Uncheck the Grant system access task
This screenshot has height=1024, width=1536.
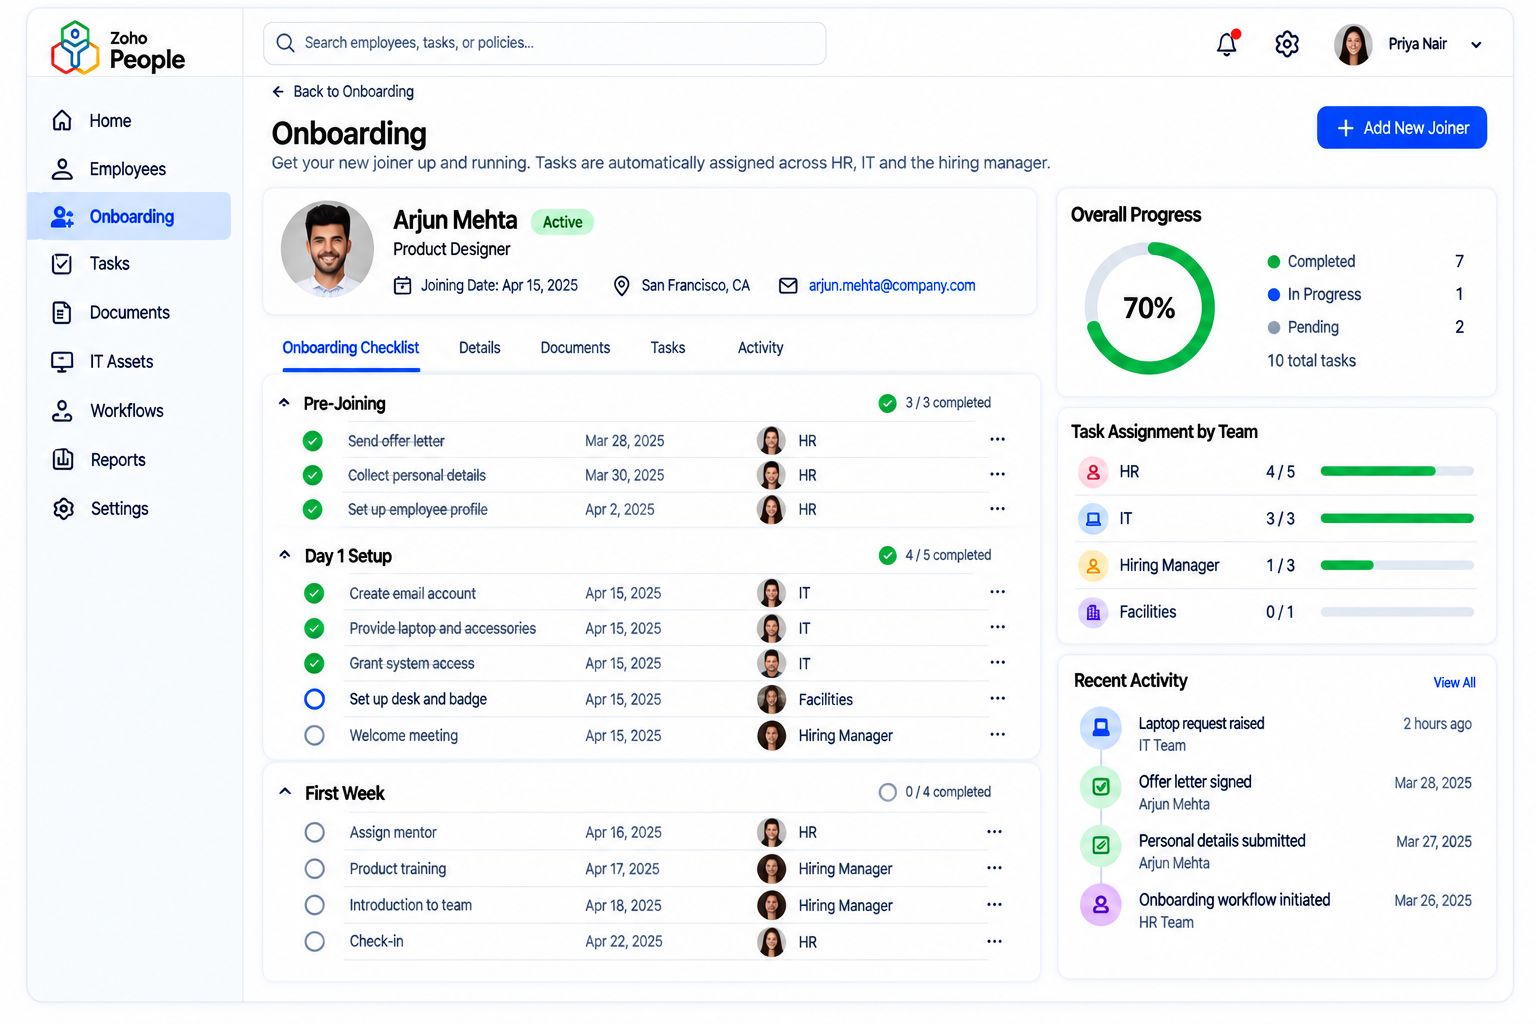click(x=314, y=663)
